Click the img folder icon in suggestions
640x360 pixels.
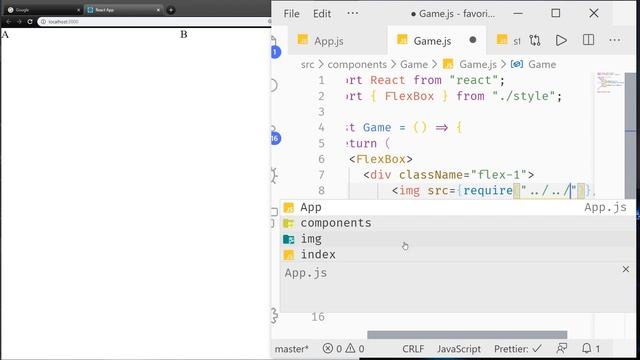click(x=289, y=239)
